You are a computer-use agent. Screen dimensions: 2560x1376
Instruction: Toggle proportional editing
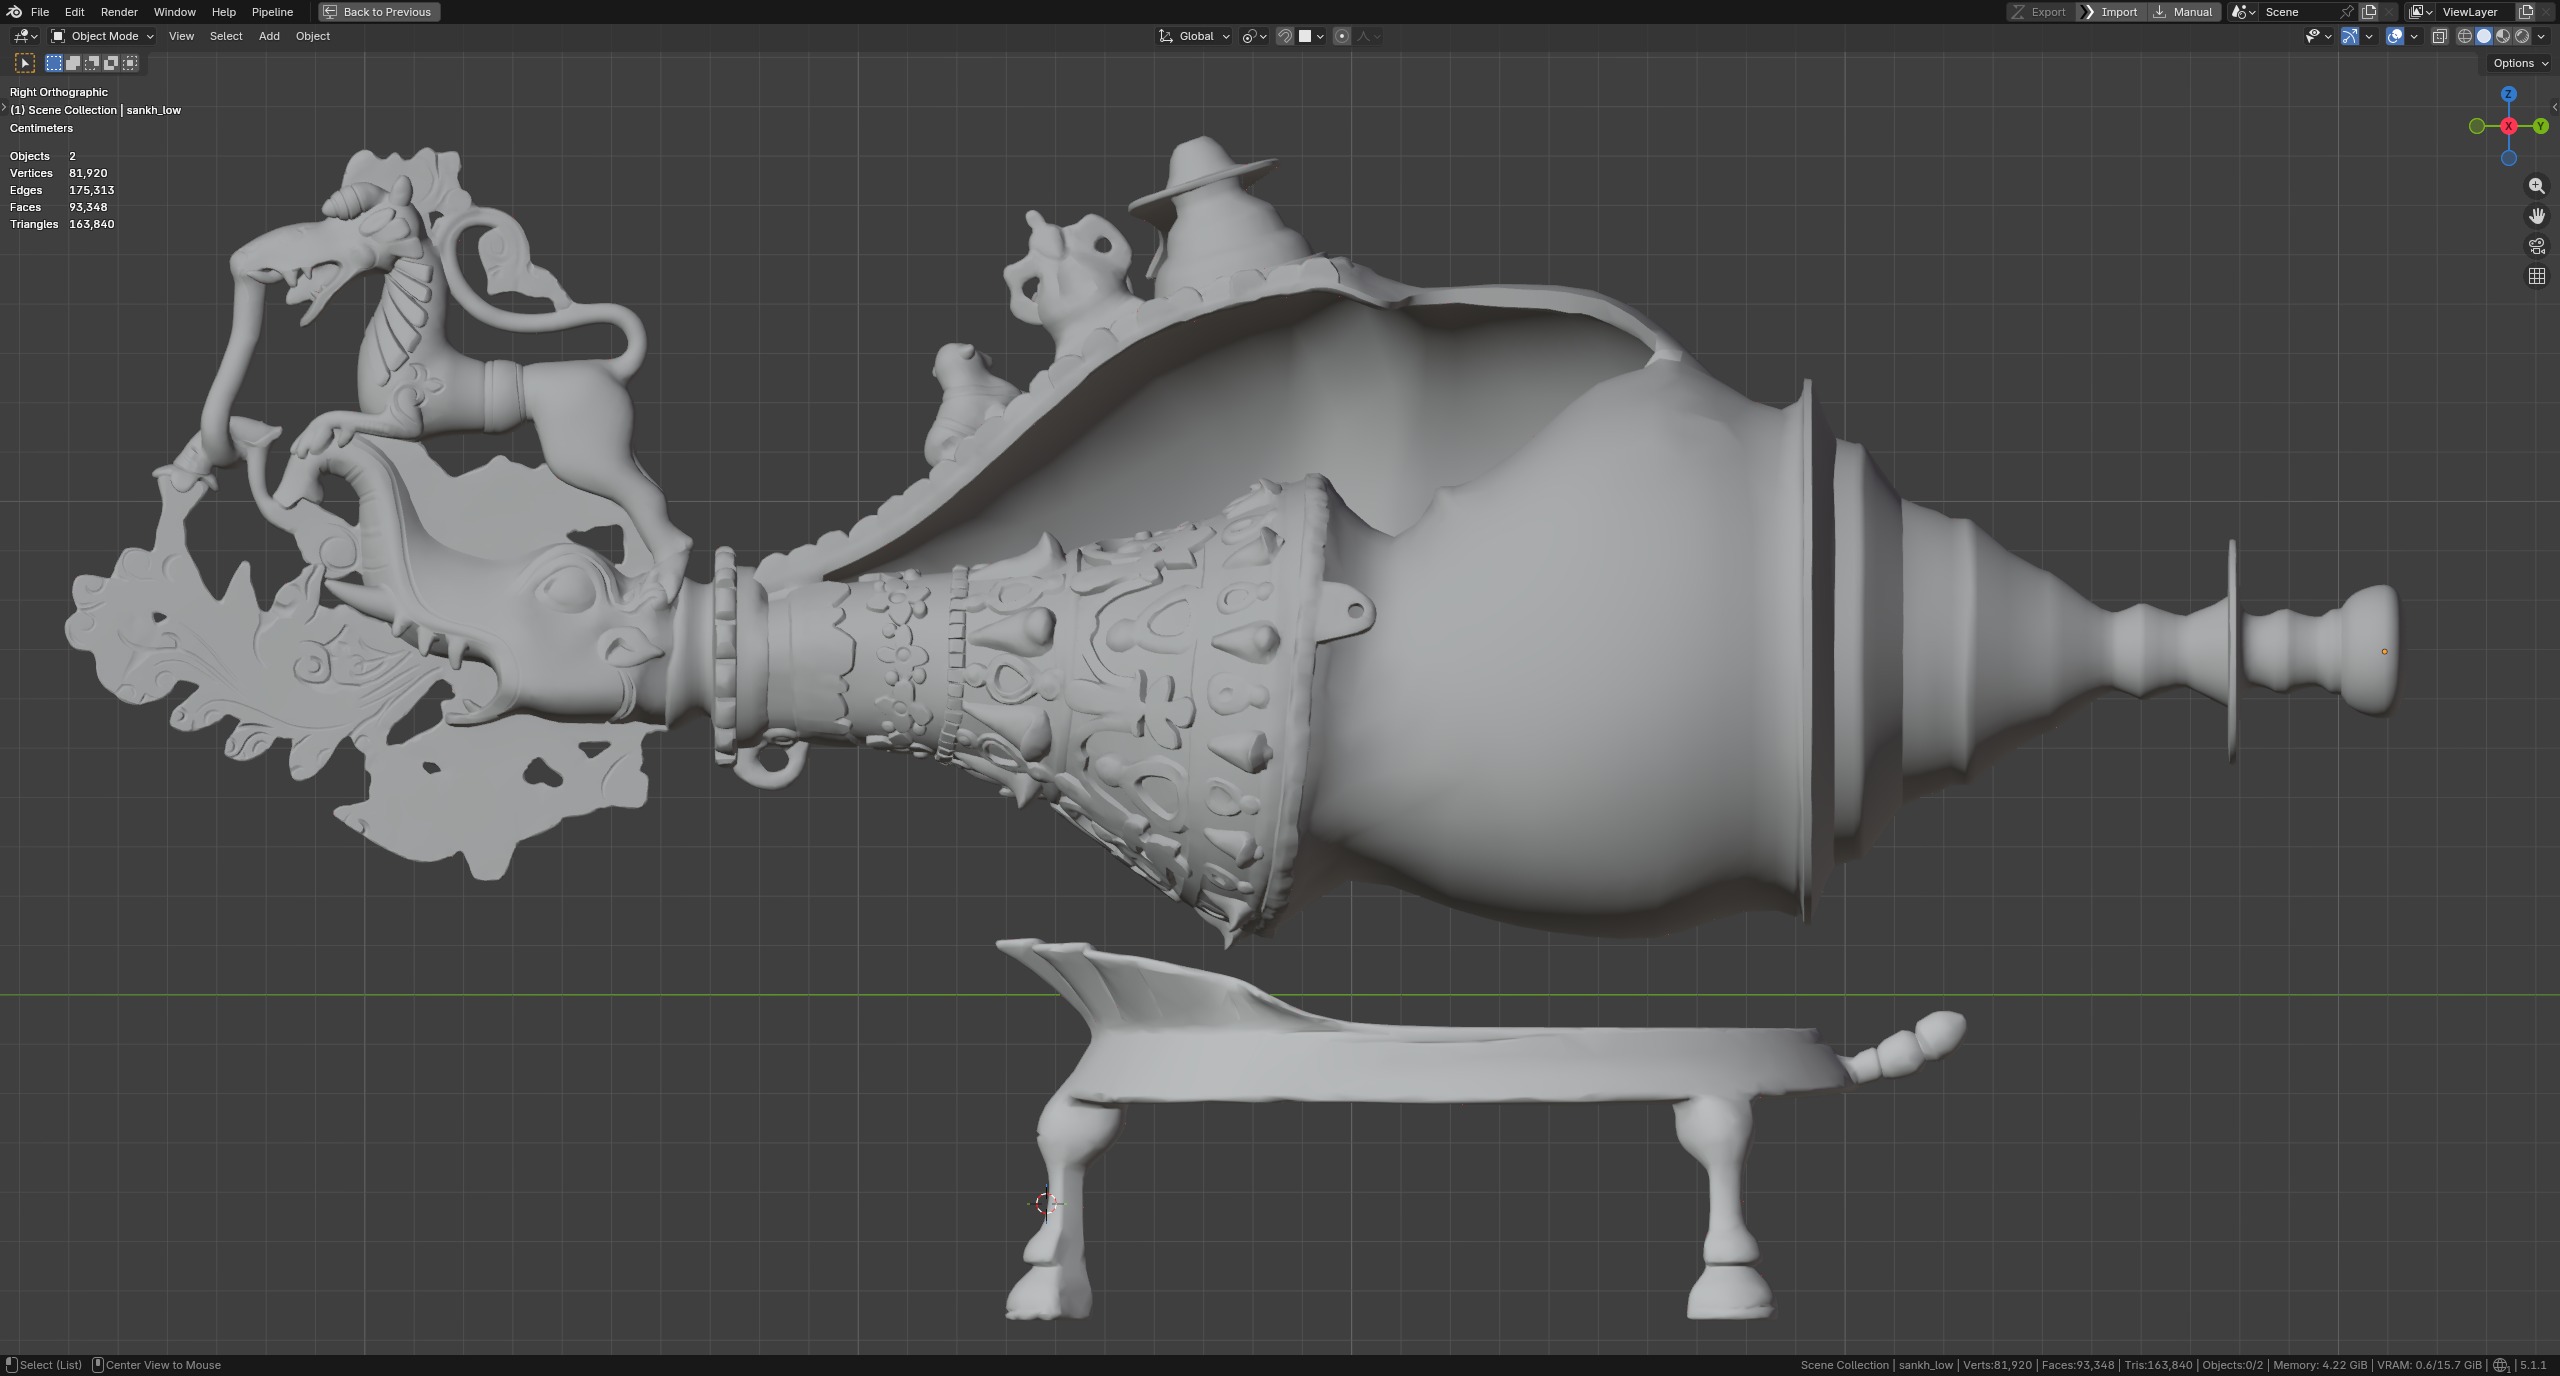1342,36
